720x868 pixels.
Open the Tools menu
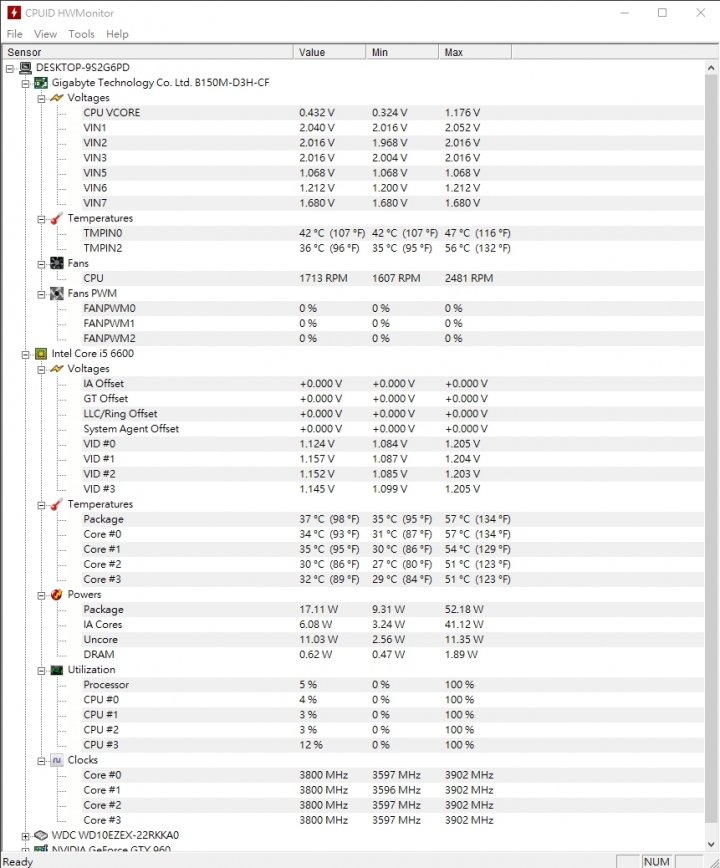pos(81,34)
